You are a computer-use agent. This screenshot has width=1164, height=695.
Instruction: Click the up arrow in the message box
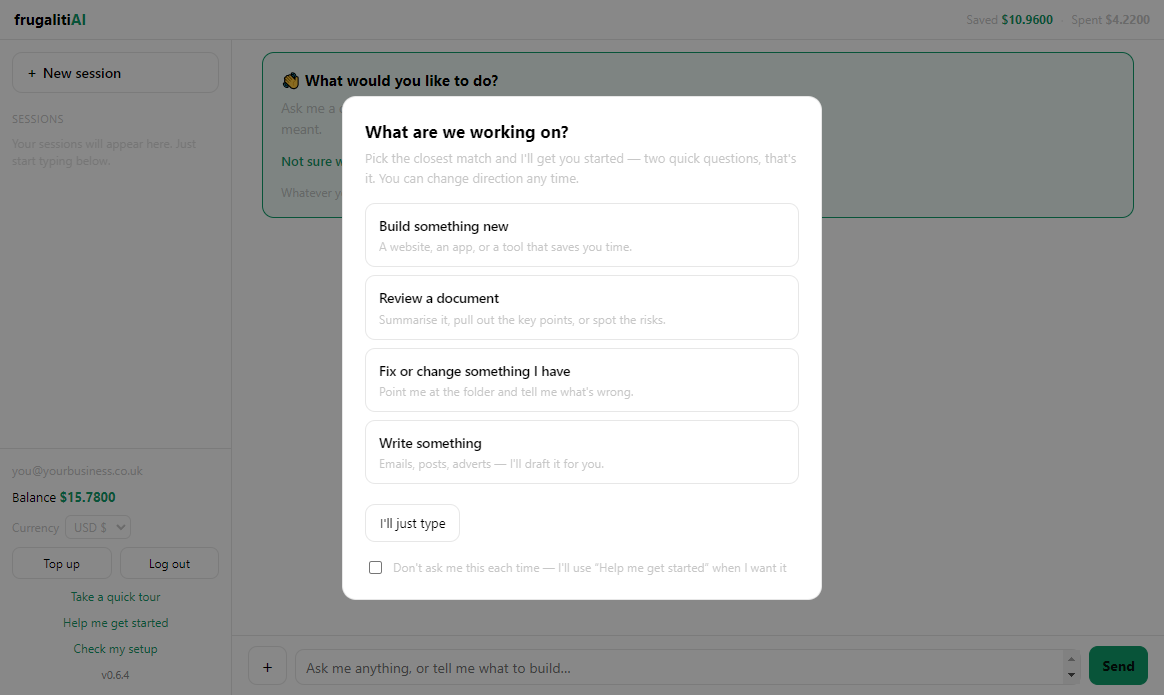1070,659
